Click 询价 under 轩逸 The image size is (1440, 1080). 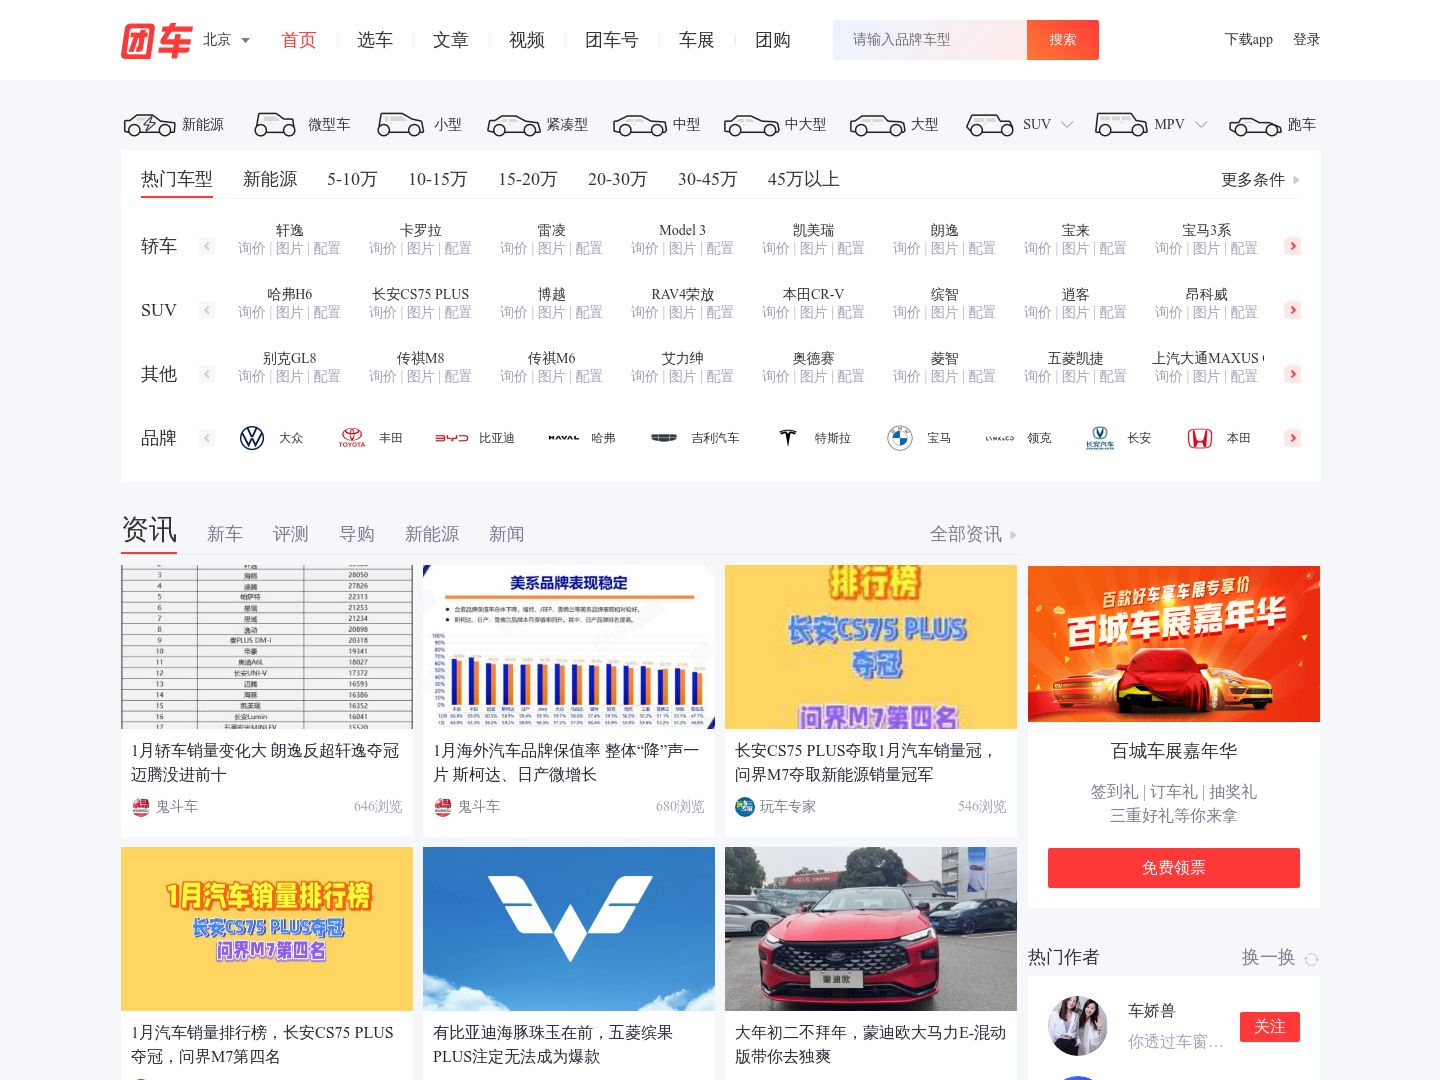tap(252, 248)
